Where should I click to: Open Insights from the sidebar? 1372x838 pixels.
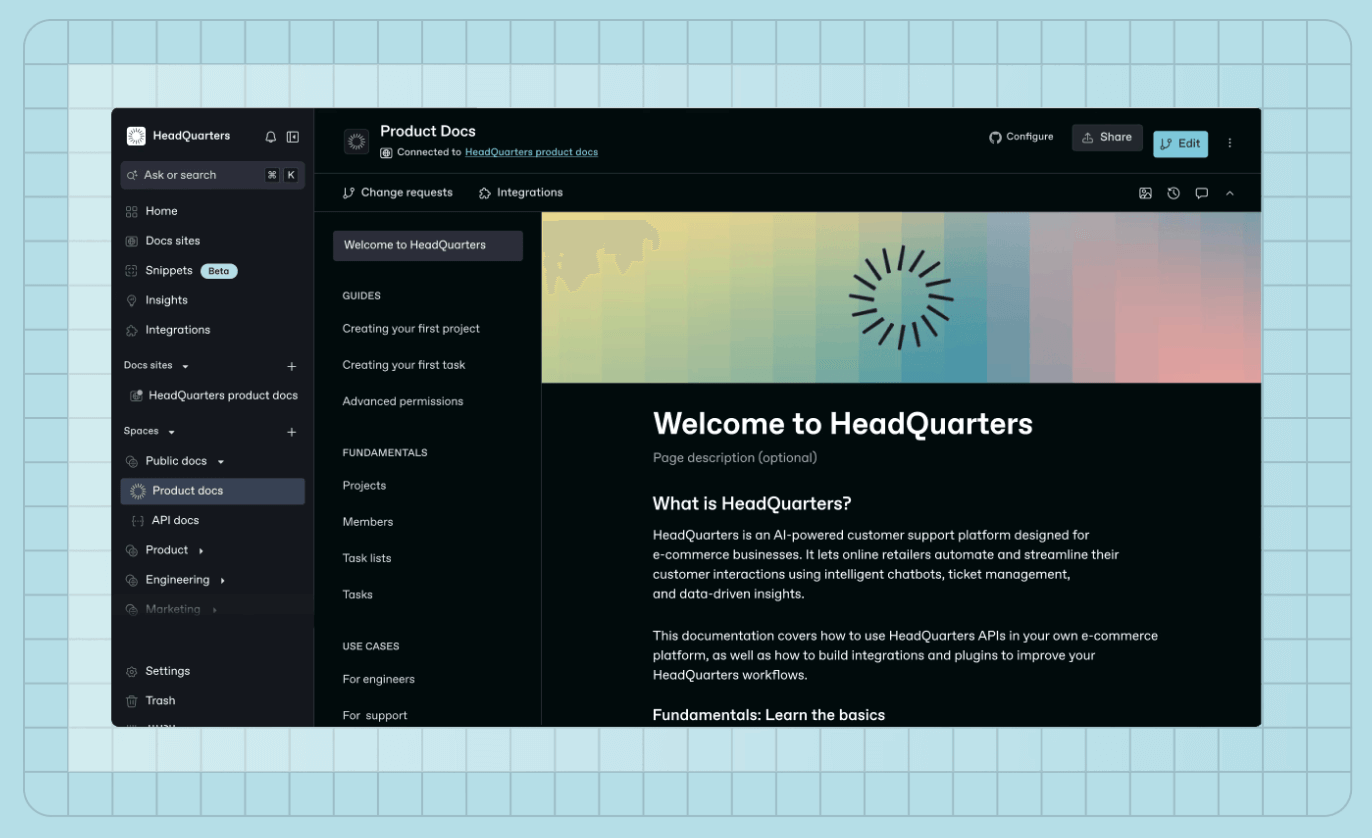tap(168, 300)
